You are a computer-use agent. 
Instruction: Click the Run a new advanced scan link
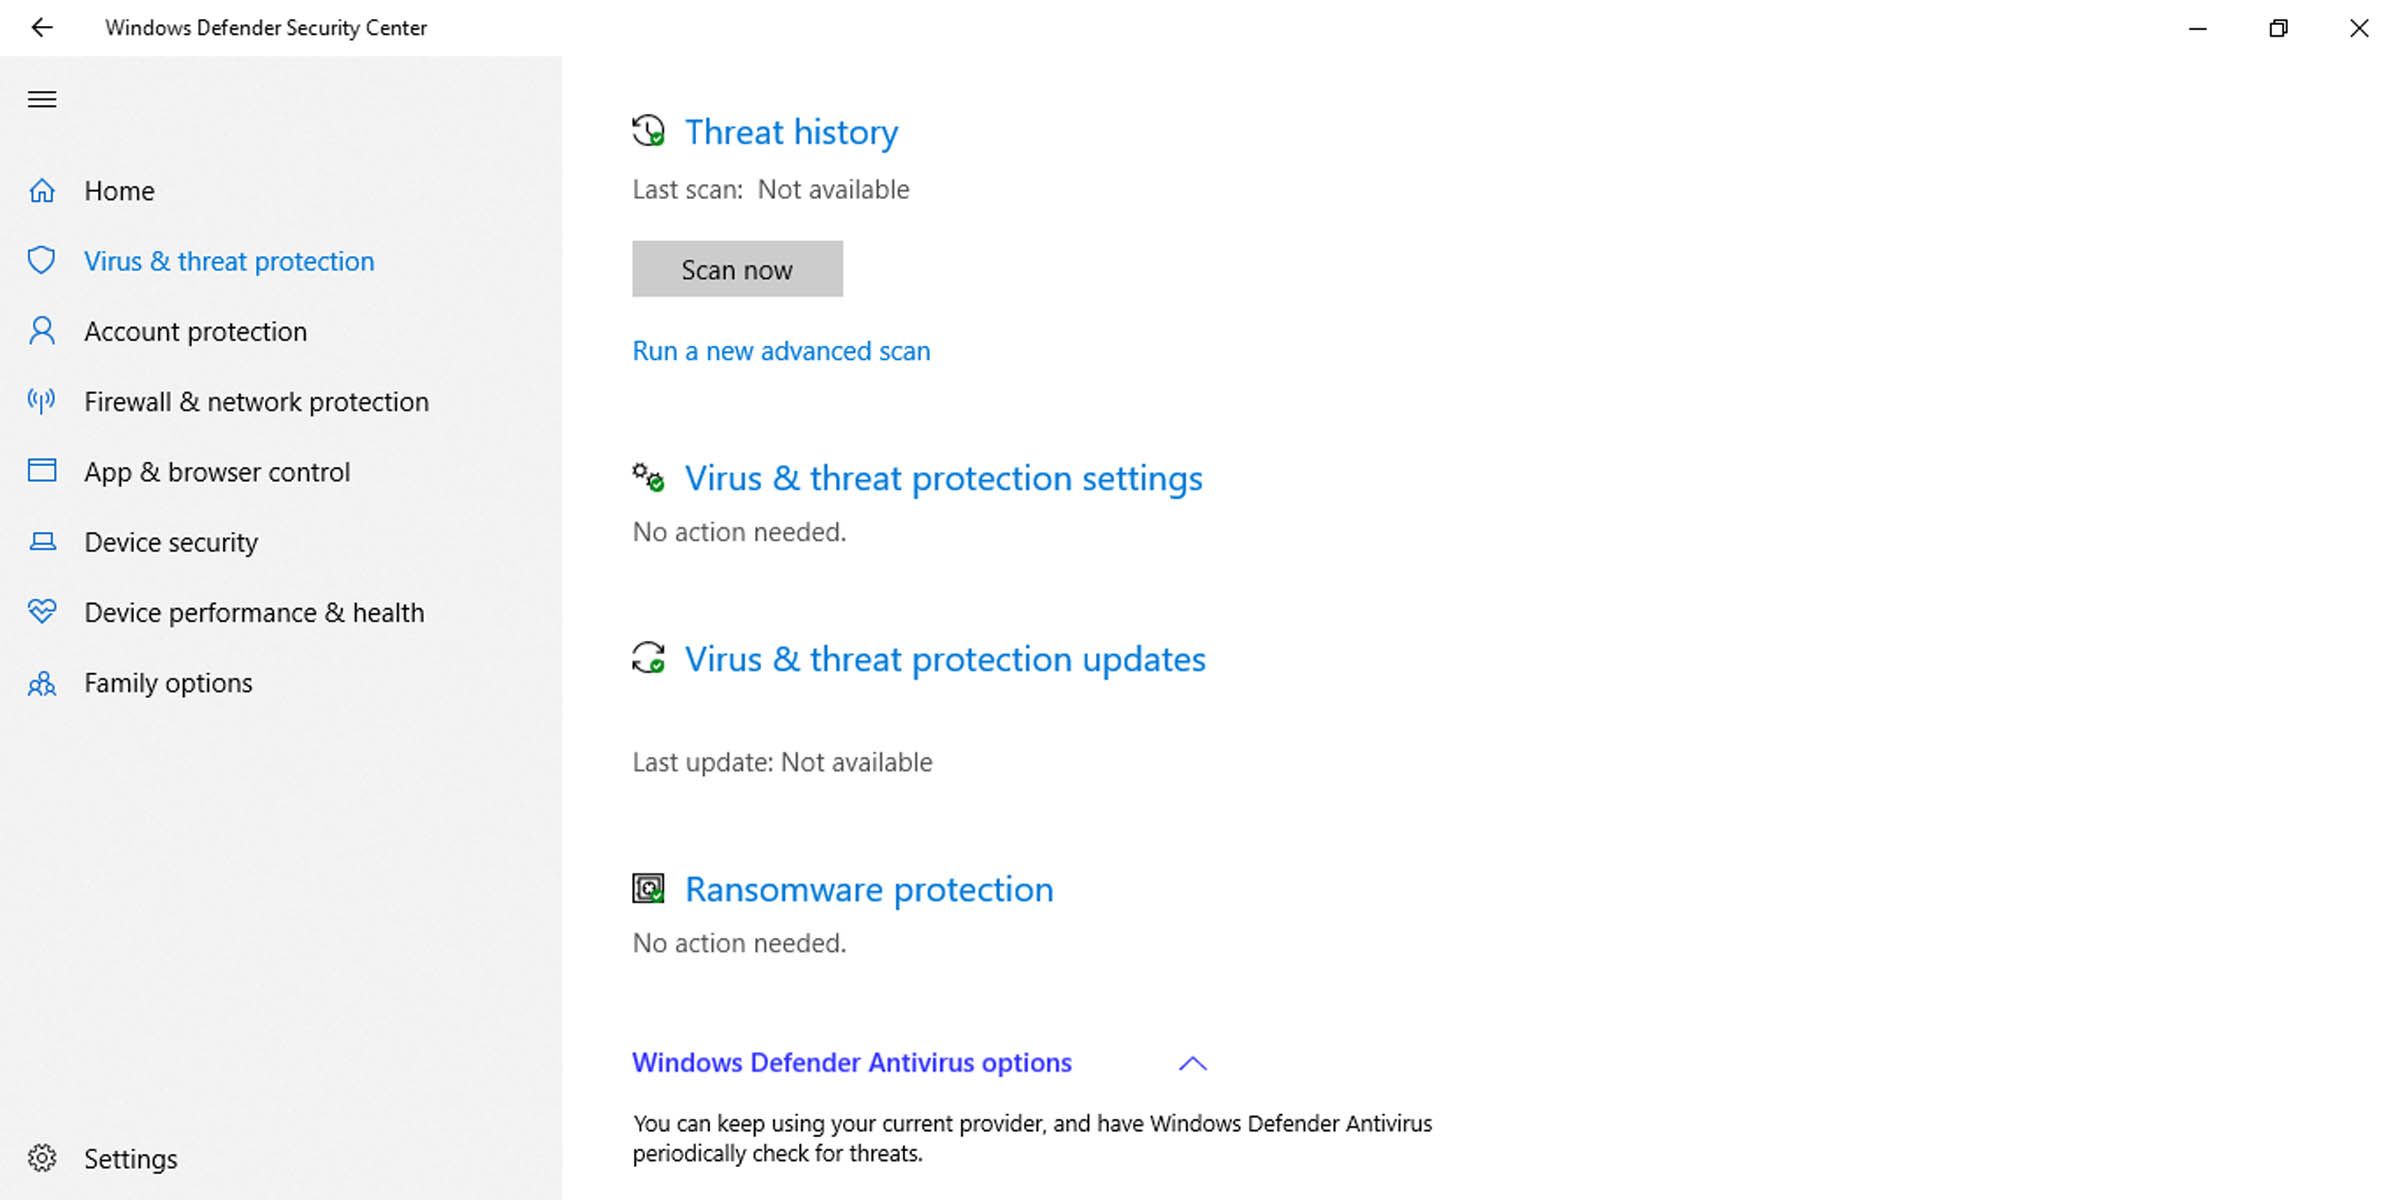click(781, 351)
